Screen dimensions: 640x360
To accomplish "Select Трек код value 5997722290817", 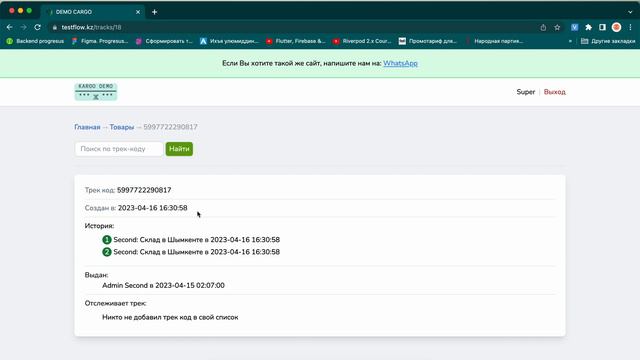I will click(144, 190).
